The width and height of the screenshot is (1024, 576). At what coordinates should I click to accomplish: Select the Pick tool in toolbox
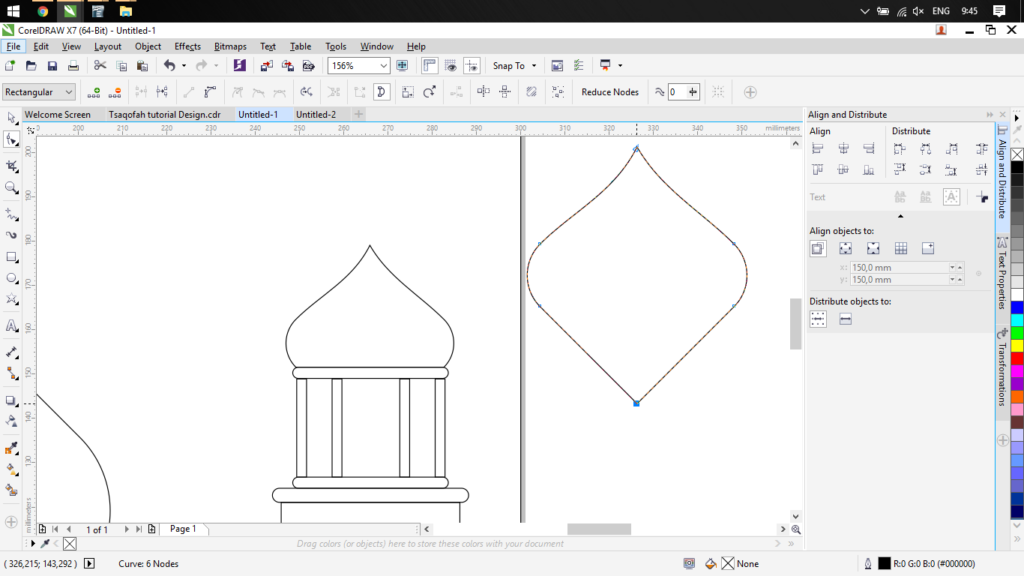tap(12, 118)
